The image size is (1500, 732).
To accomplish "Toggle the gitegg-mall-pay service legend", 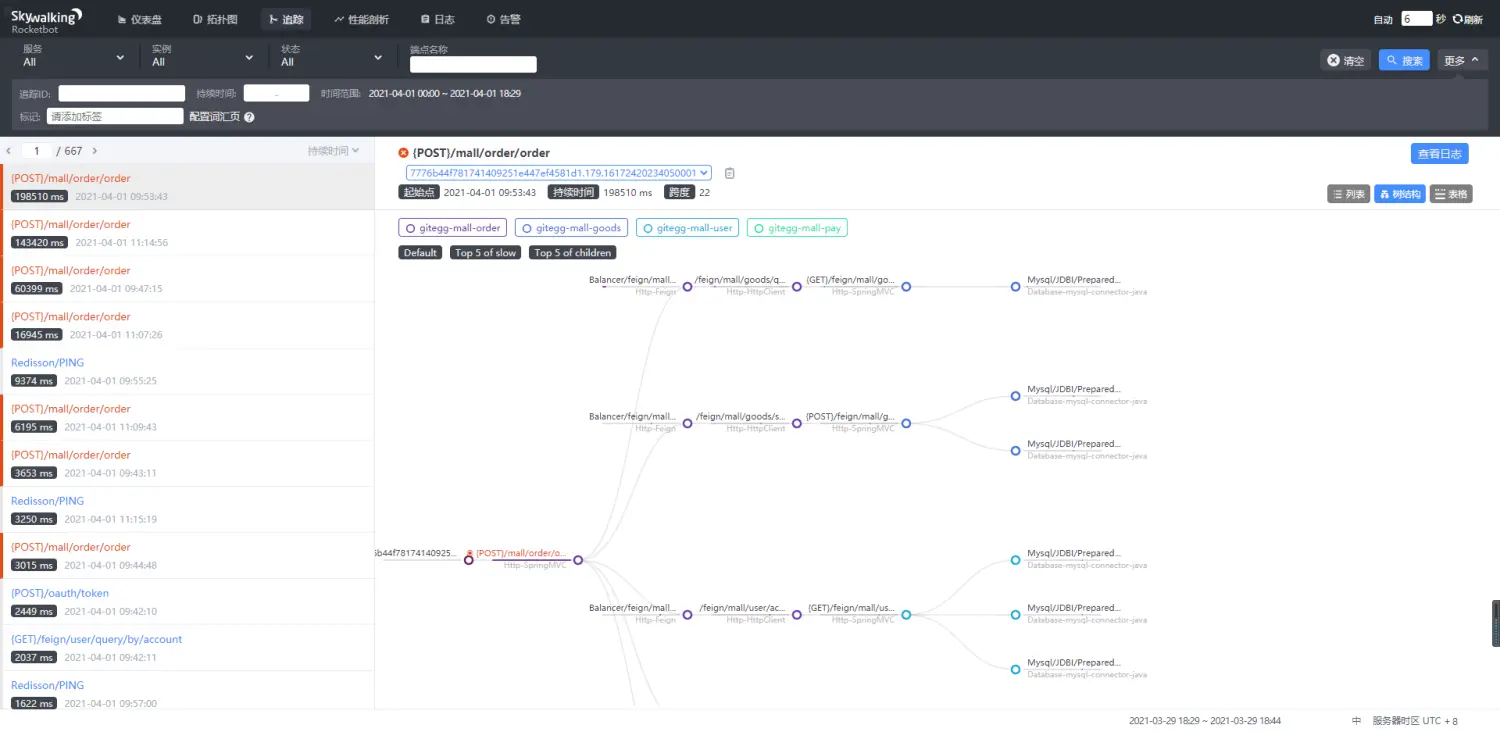I will [x=798, y=228].
